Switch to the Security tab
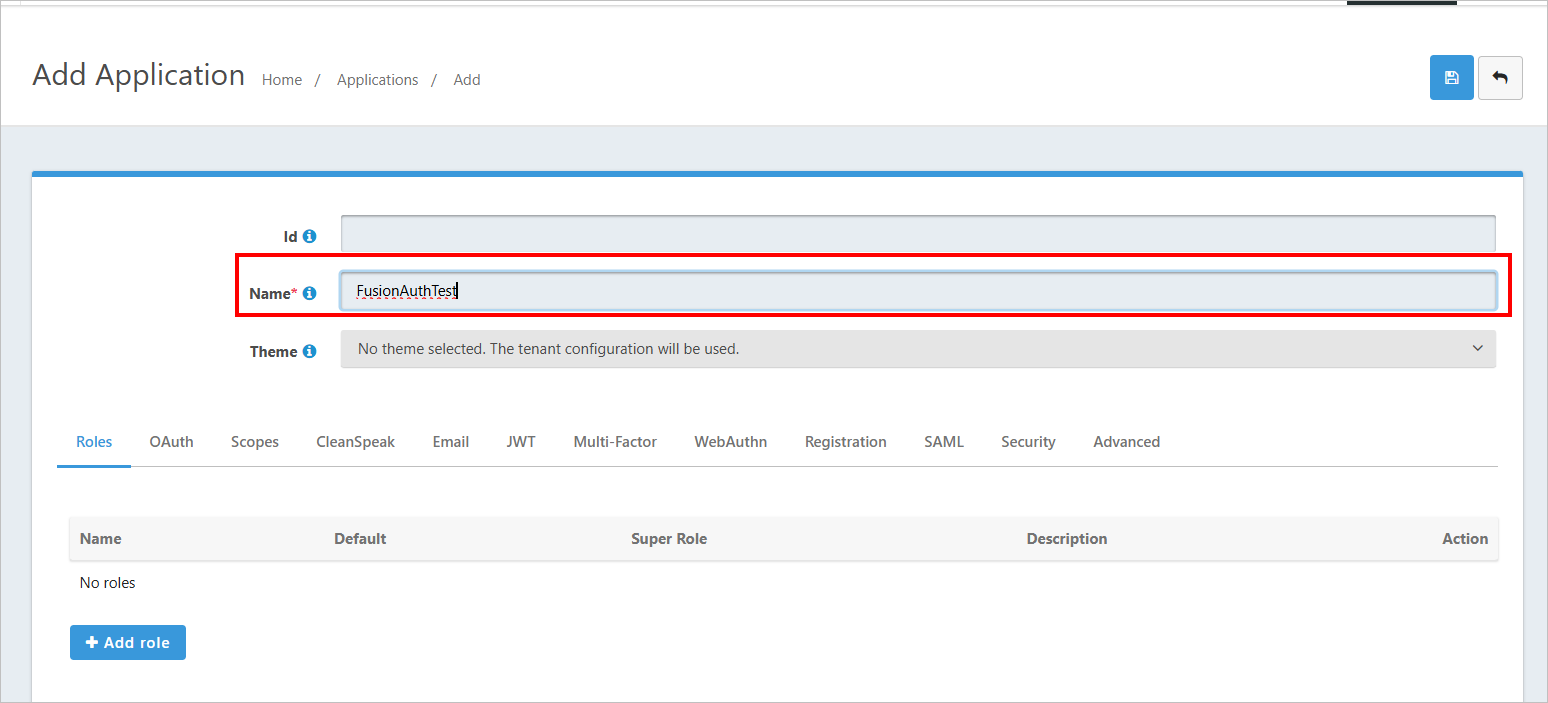 (x=1028, y=441)
